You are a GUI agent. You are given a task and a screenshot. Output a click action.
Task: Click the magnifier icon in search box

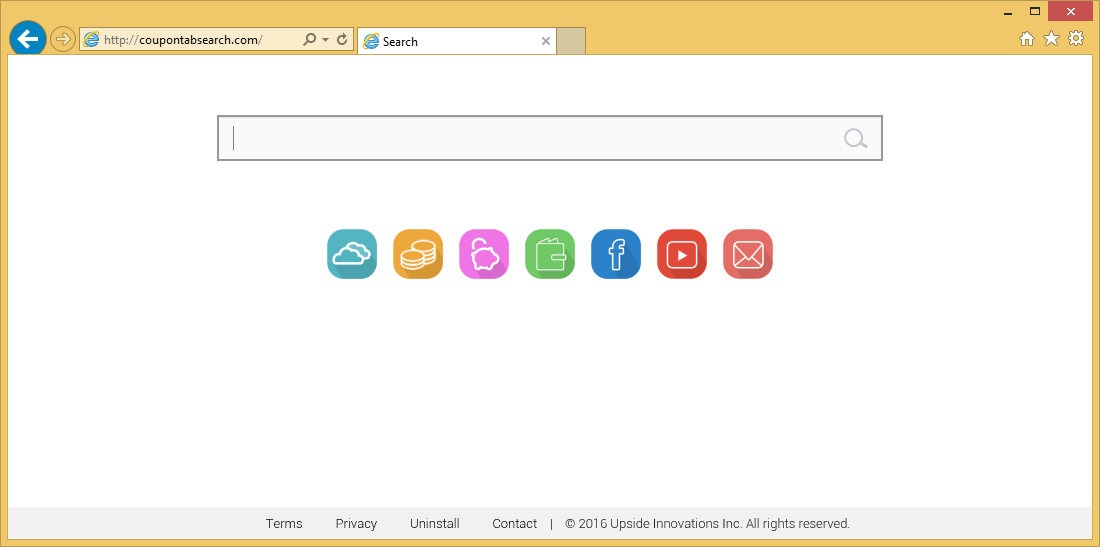pyautogui.click(x=855, y=138)
